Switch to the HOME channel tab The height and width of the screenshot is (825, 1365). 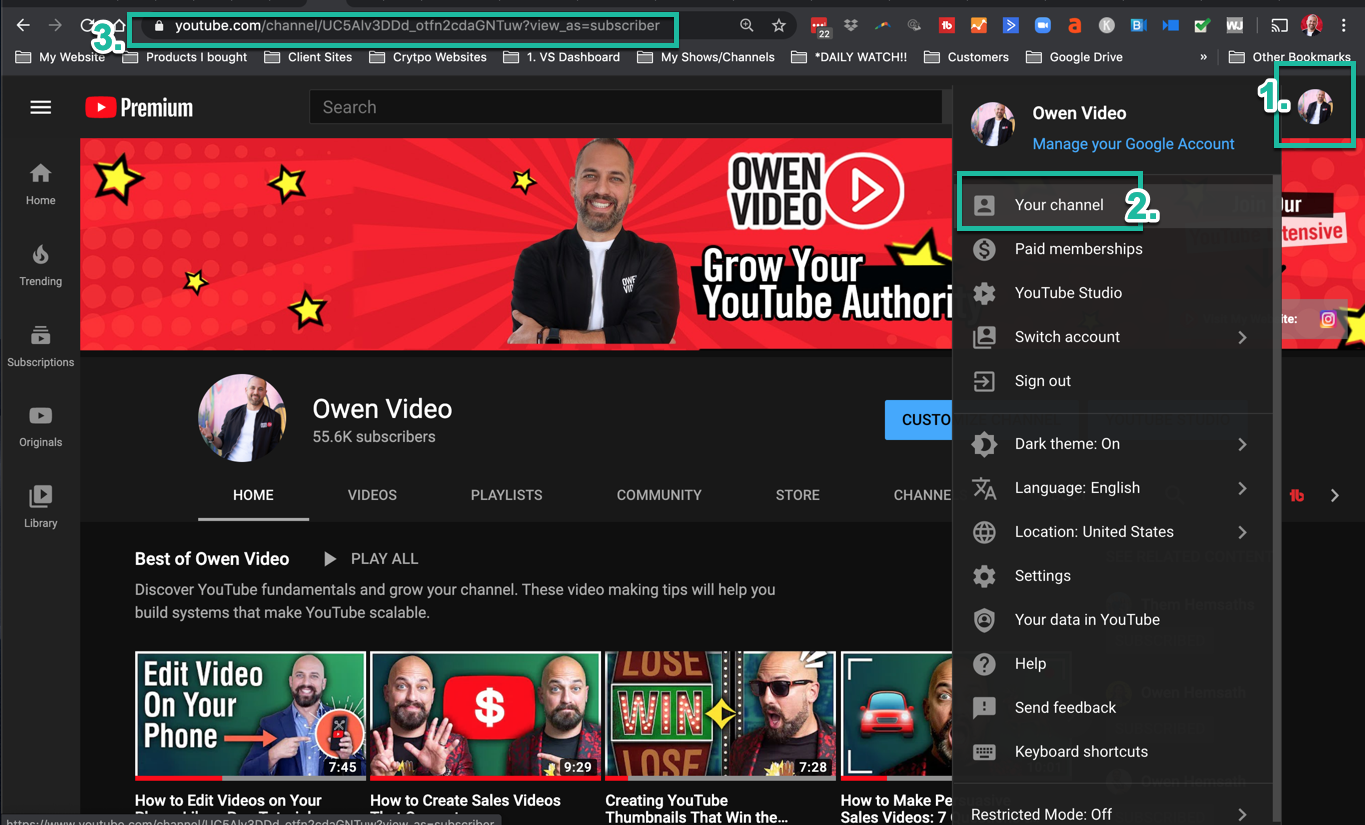tap(253, 495)
